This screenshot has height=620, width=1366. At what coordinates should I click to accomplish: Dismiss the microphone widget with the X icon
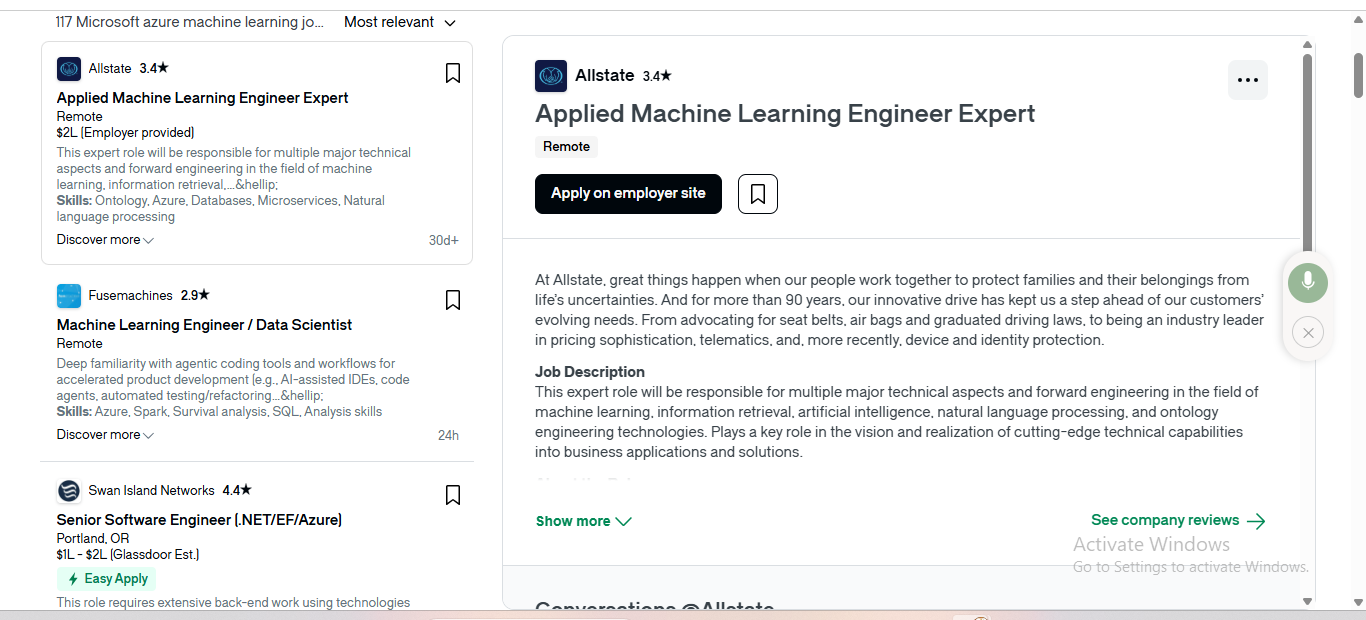(1307, 332)
